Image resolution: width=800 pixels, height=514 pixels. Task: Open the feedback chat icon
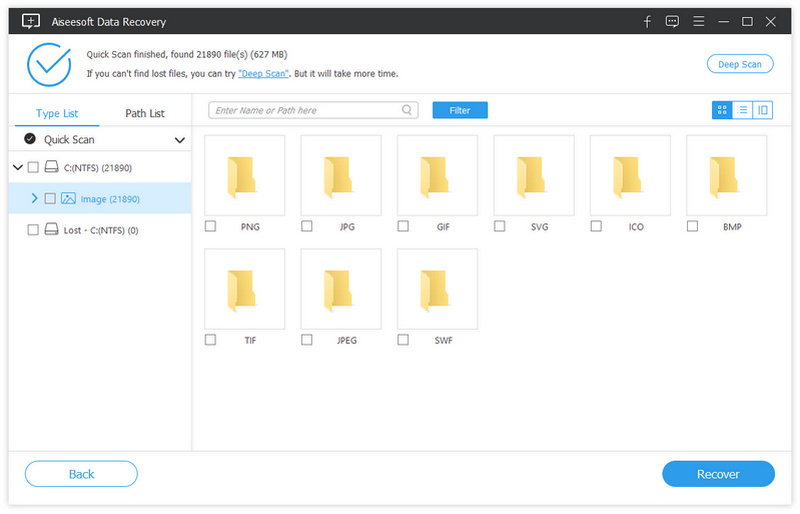point(672,20)
